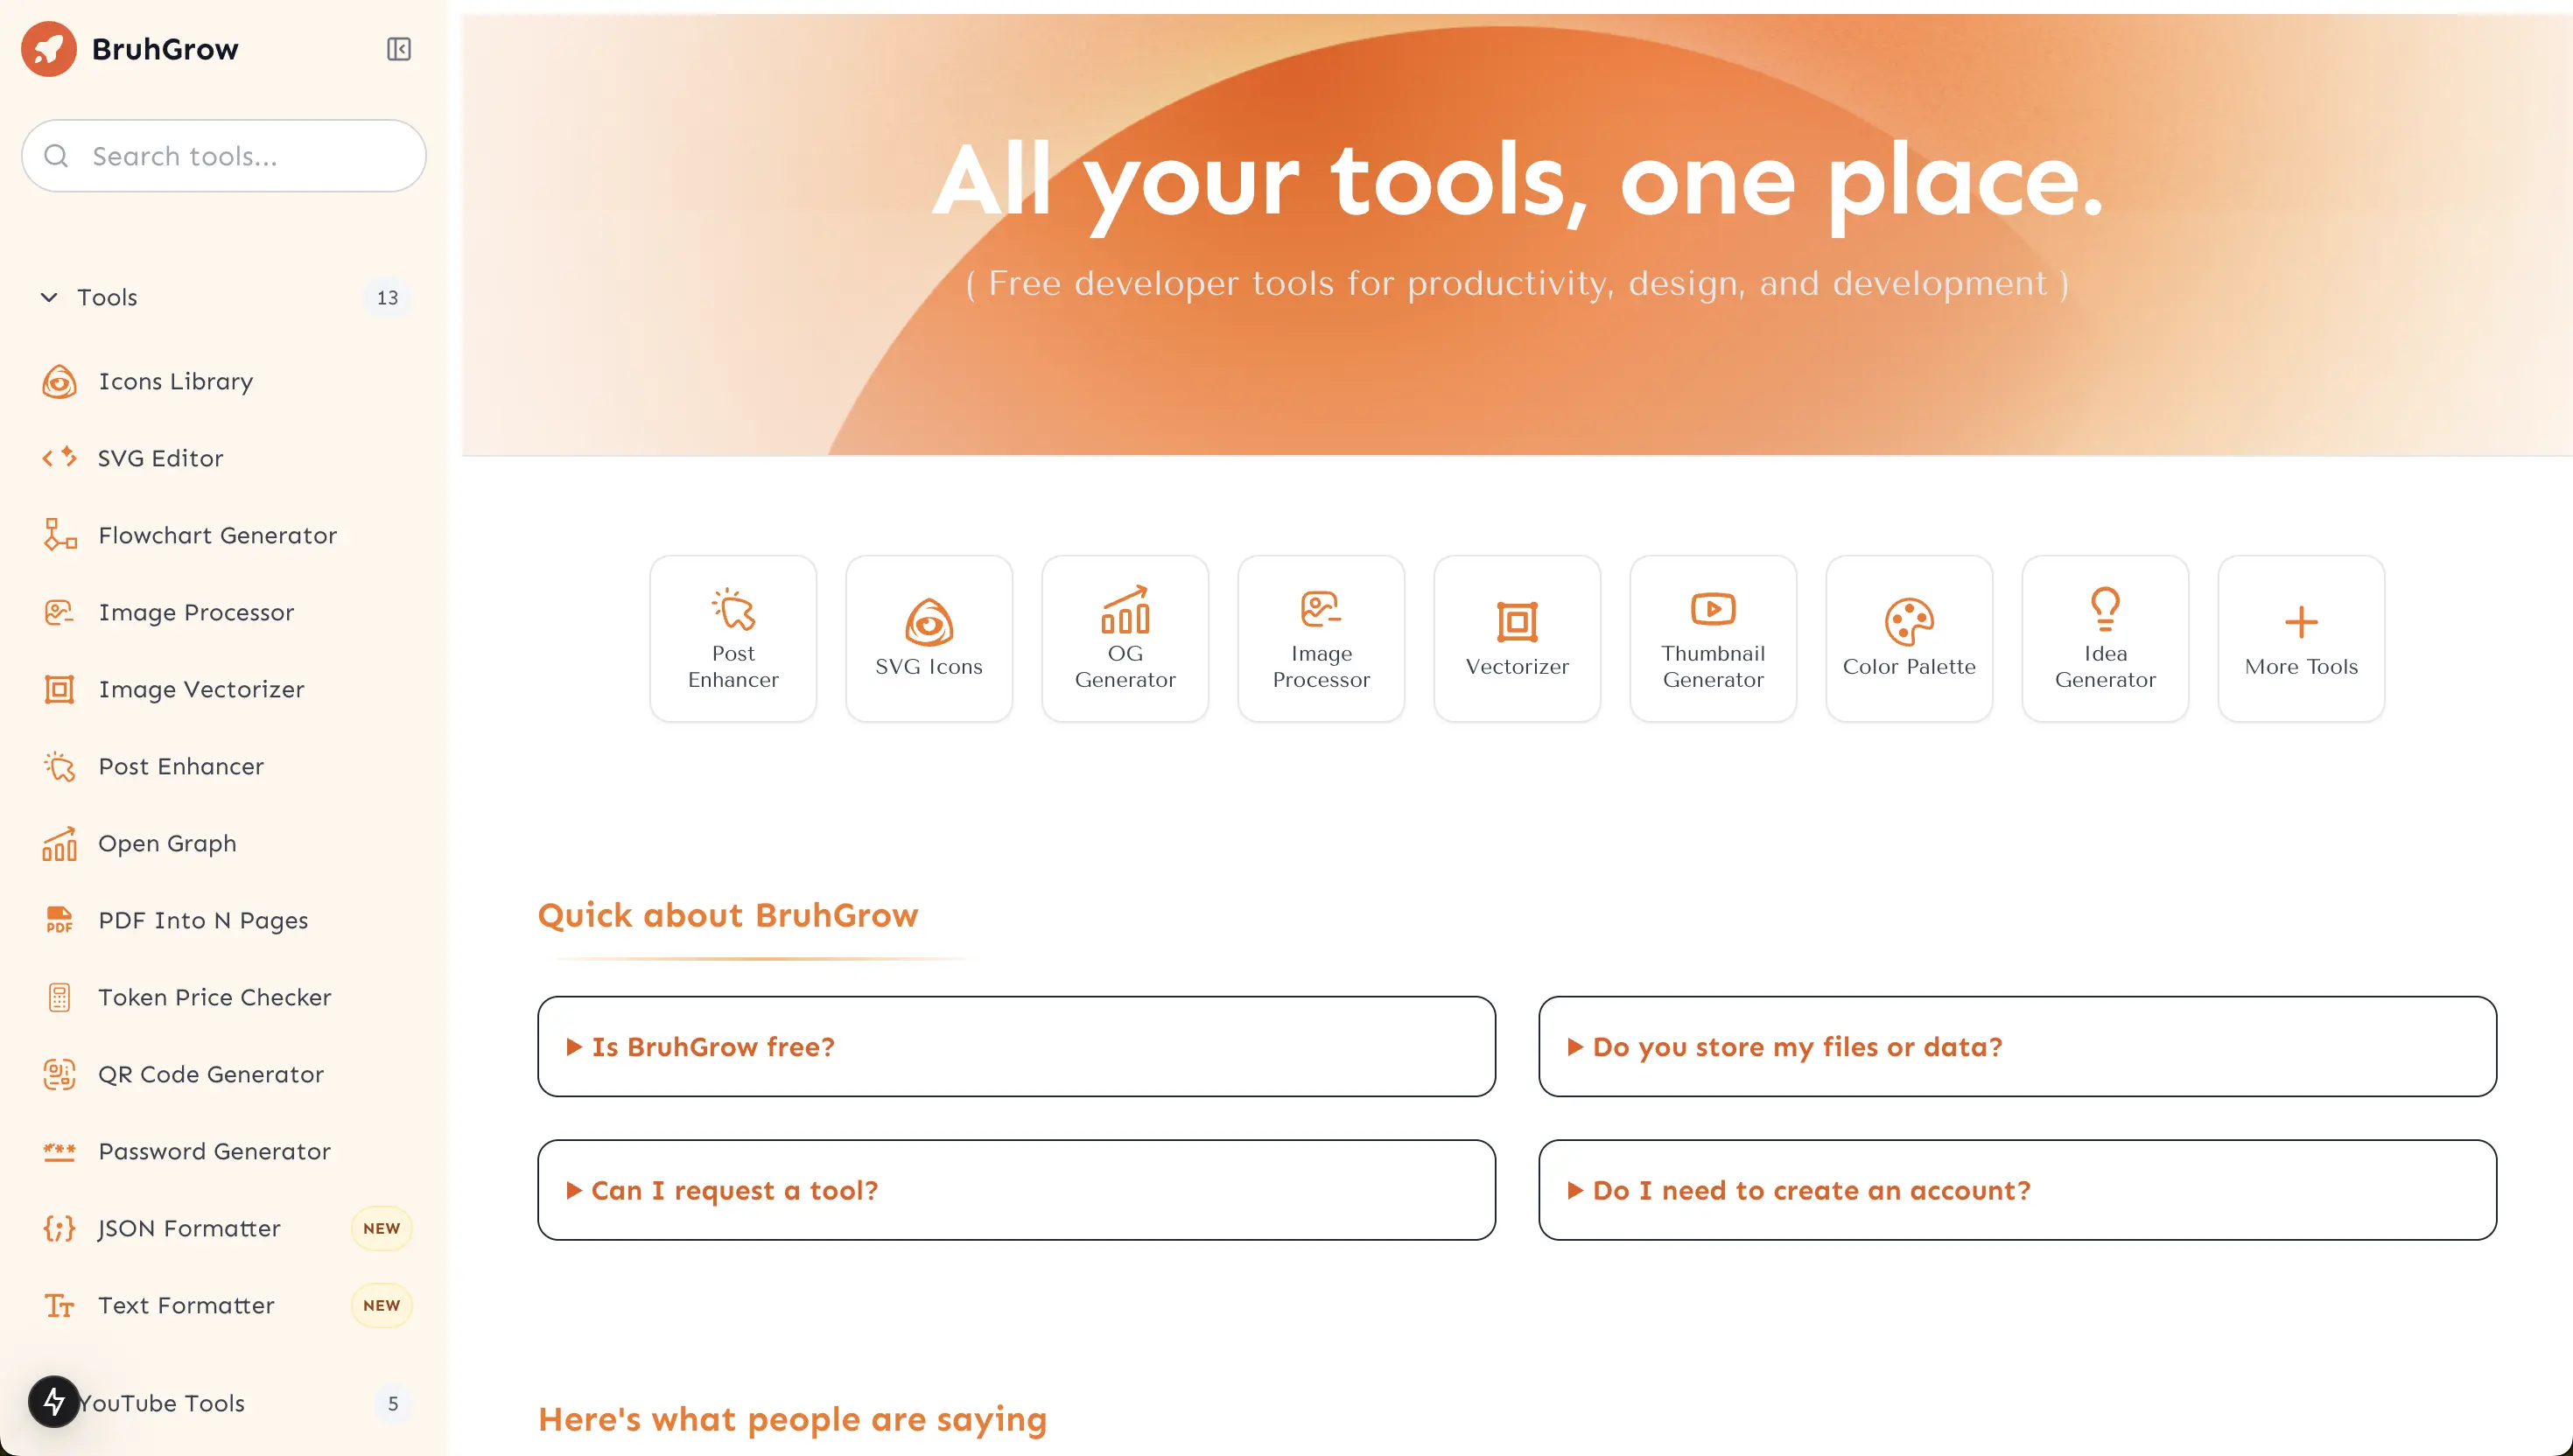Screen dimensions: 2573x1456
Task: Click the black lightning bolt badge
Action: point(54,1402)
